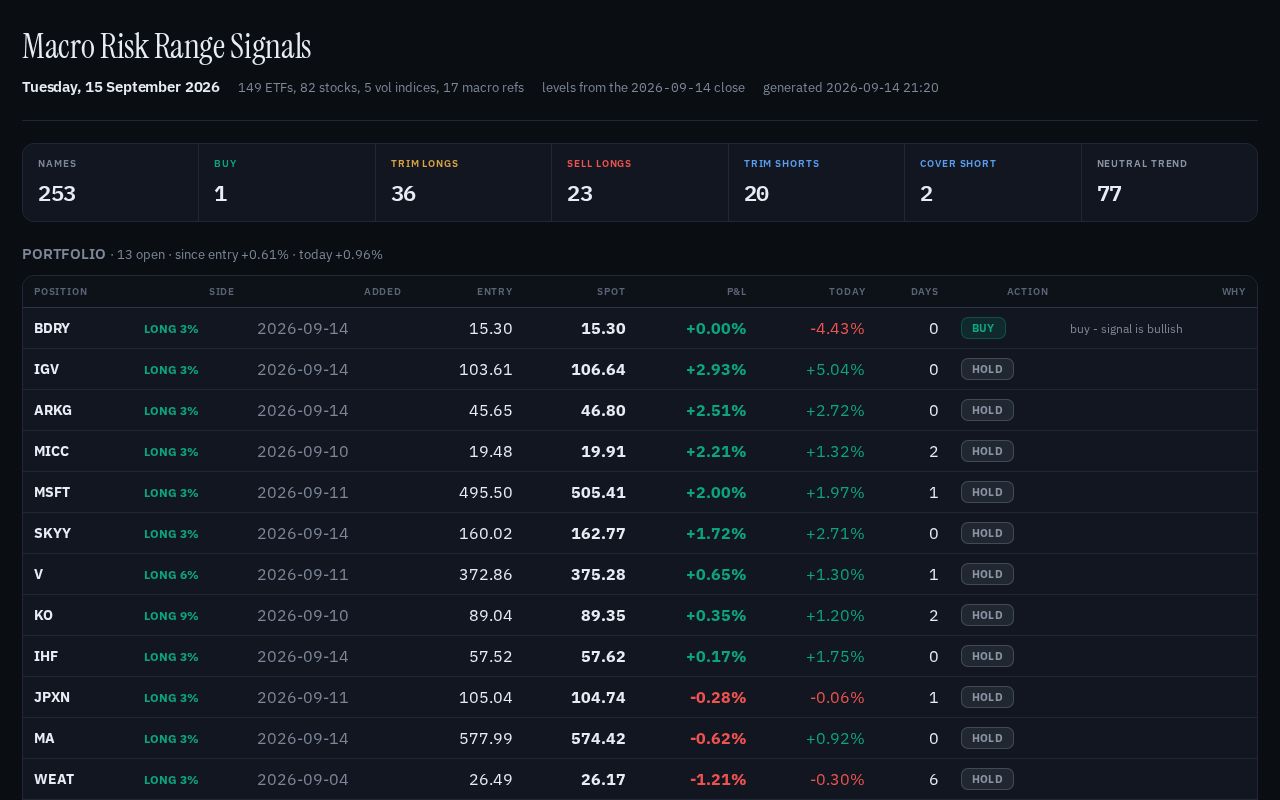Click the HOLD badge in the SKYY row

pyautogui.click(x=987, y=533)
